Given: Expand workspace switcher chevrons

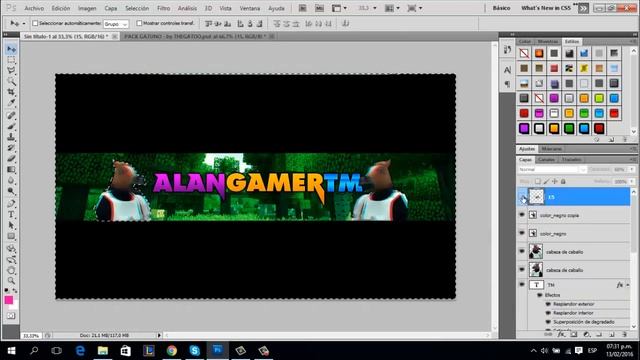Looking at the screenshot, I should pyautogui.click(x=583, y=8).
